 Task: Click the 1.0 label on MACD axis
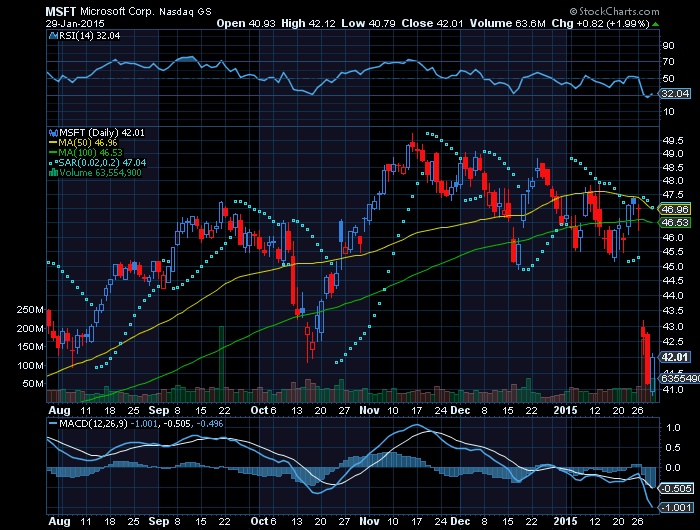tap(673, 428)
